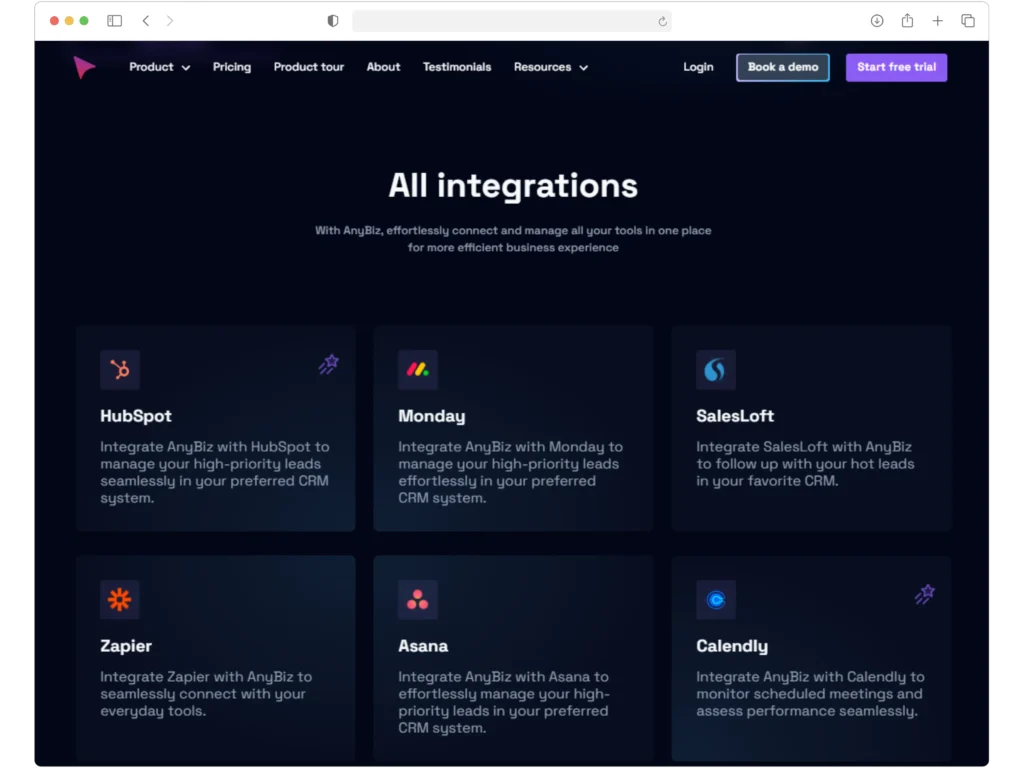Image resolution: width=1024 pixels, height=768 pixels.
Task: Open the HubSpot logo icon
Action: pyautogui.click(x=120, y=370)
